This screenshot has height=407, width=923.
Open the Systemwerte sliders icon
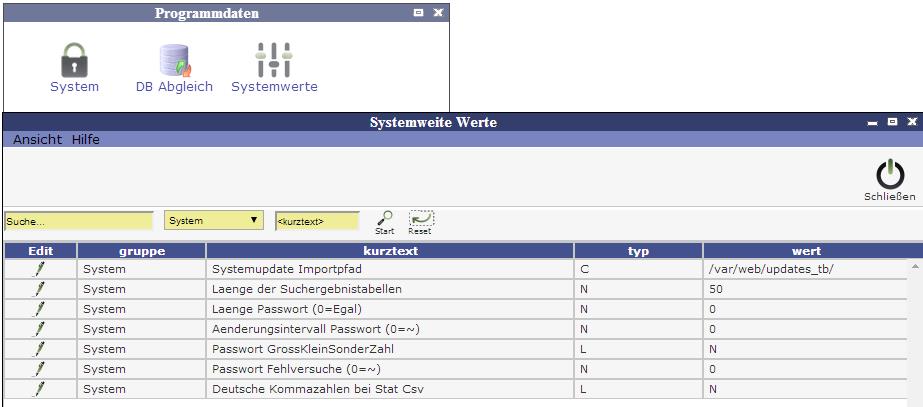273,60
